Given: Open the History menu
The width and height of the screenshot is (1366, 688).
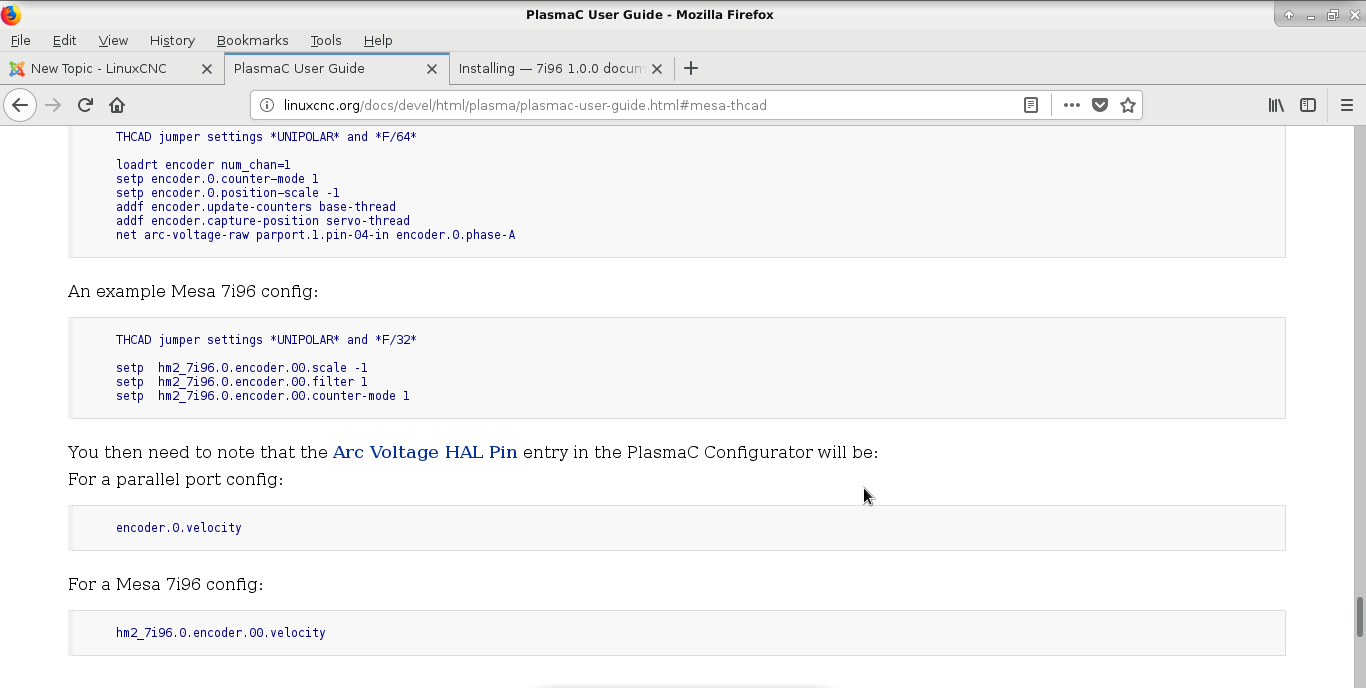Looking at the screenshot, I should coord(172,40).
